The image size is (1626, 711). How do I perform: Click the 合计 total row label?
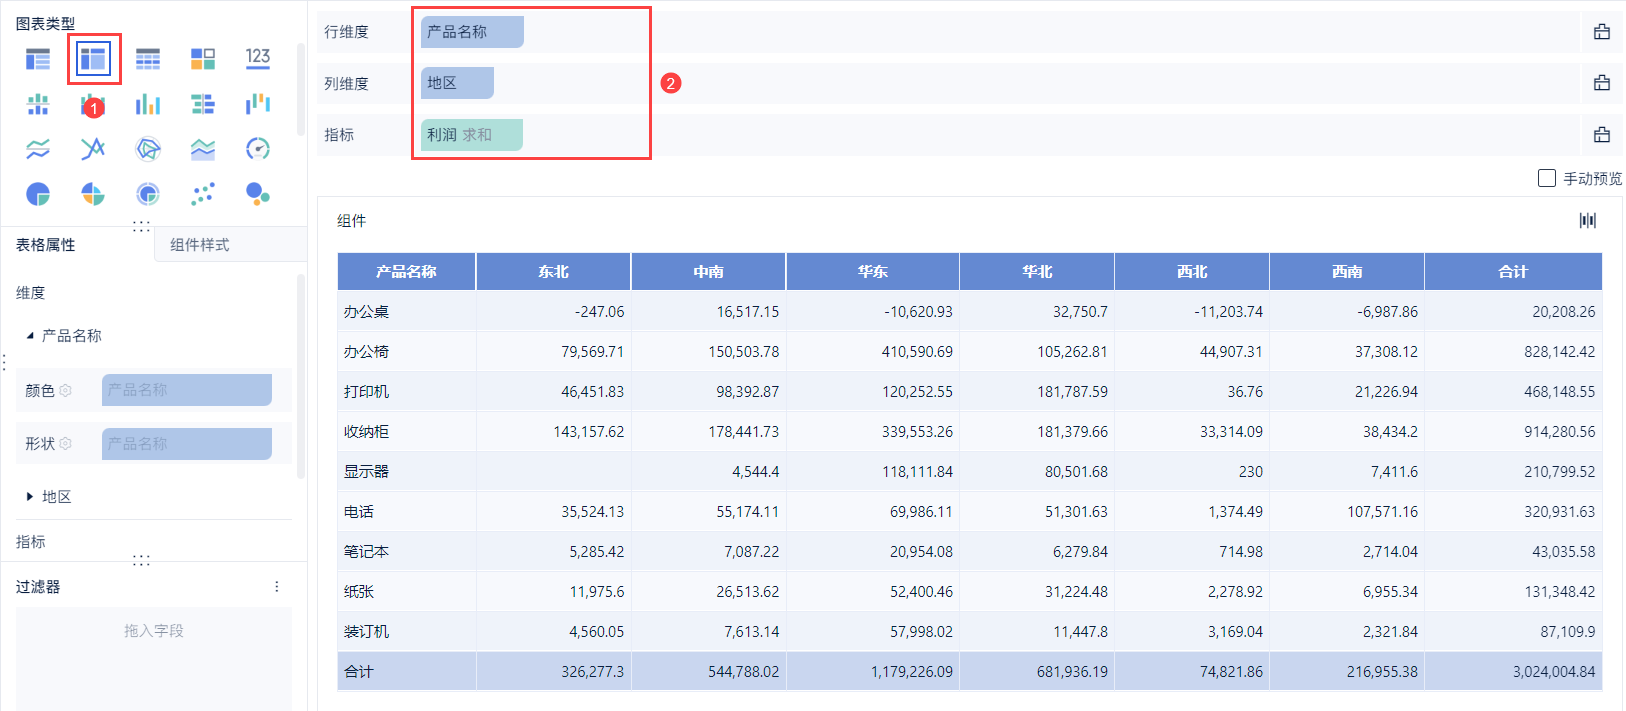click(x=359, y=672)
